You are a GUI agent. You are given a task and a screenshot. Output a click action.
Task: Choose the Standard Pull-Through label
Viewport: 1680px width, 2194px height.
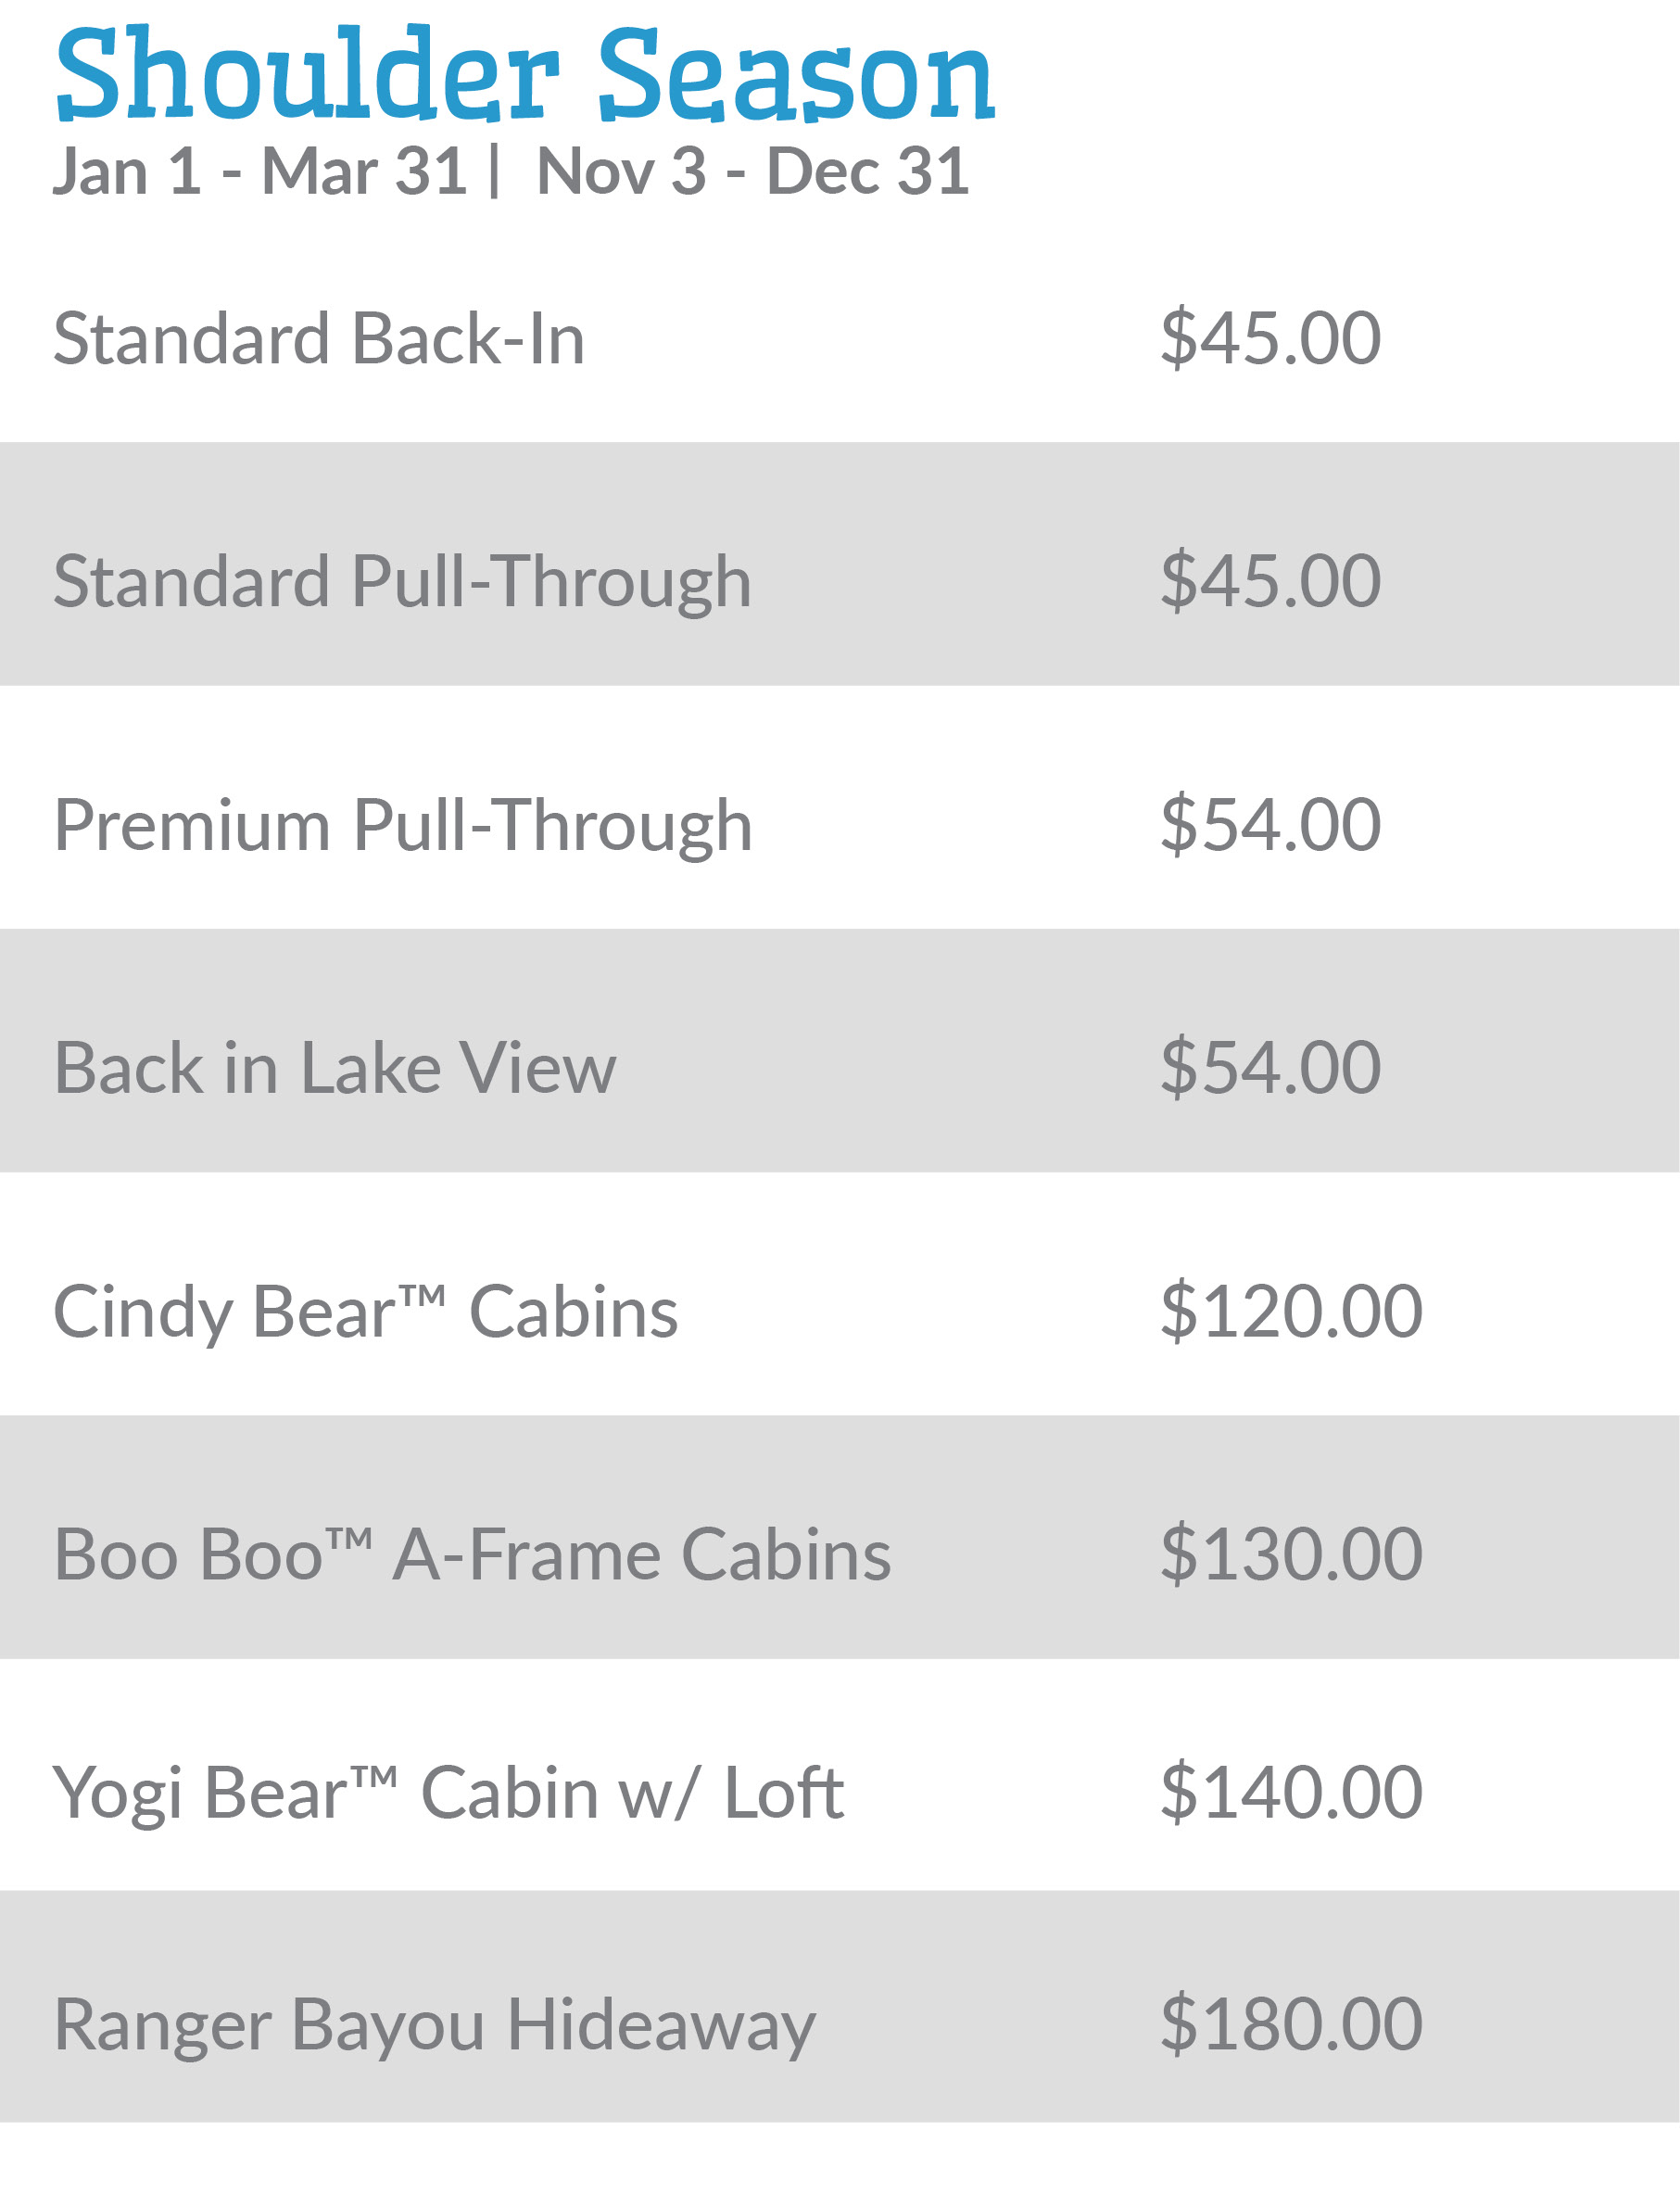tap(402, 582)
